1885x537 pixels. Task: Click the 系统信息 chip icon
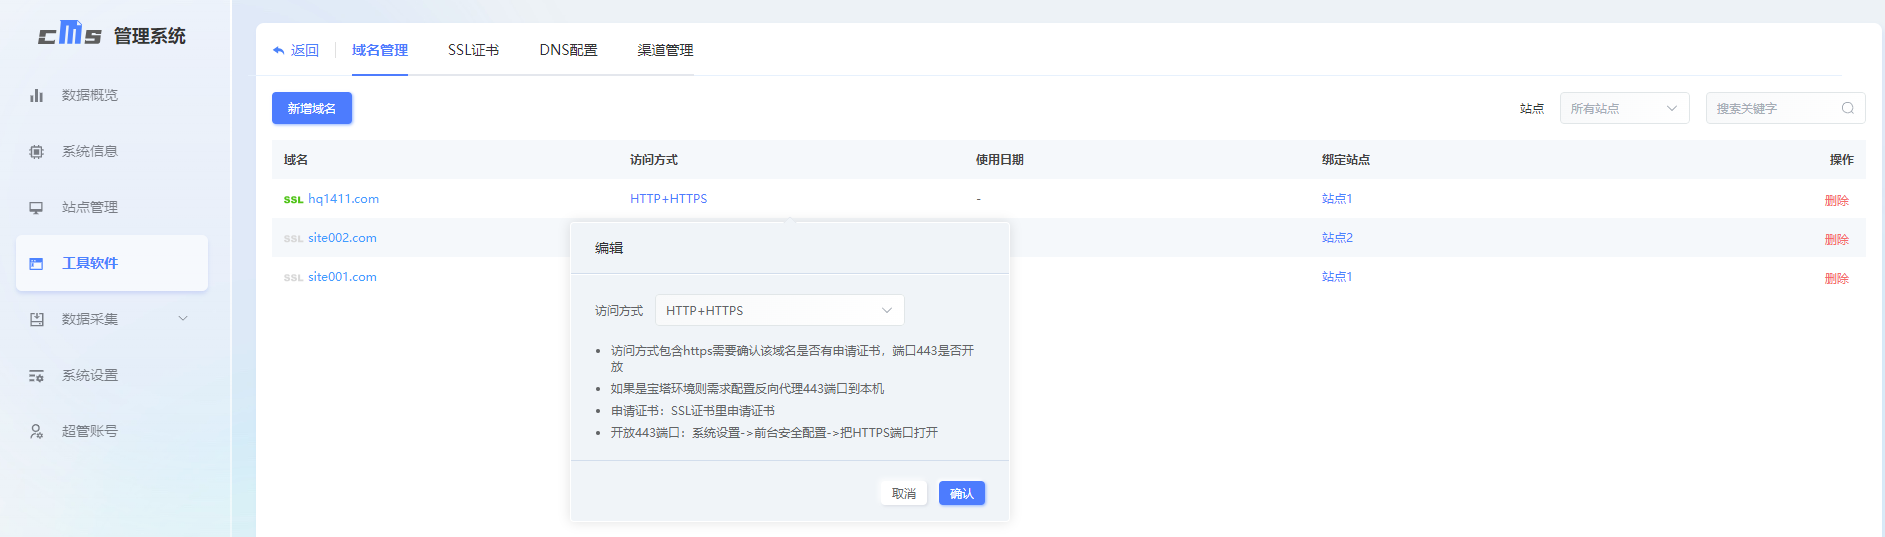coord(36,151)
